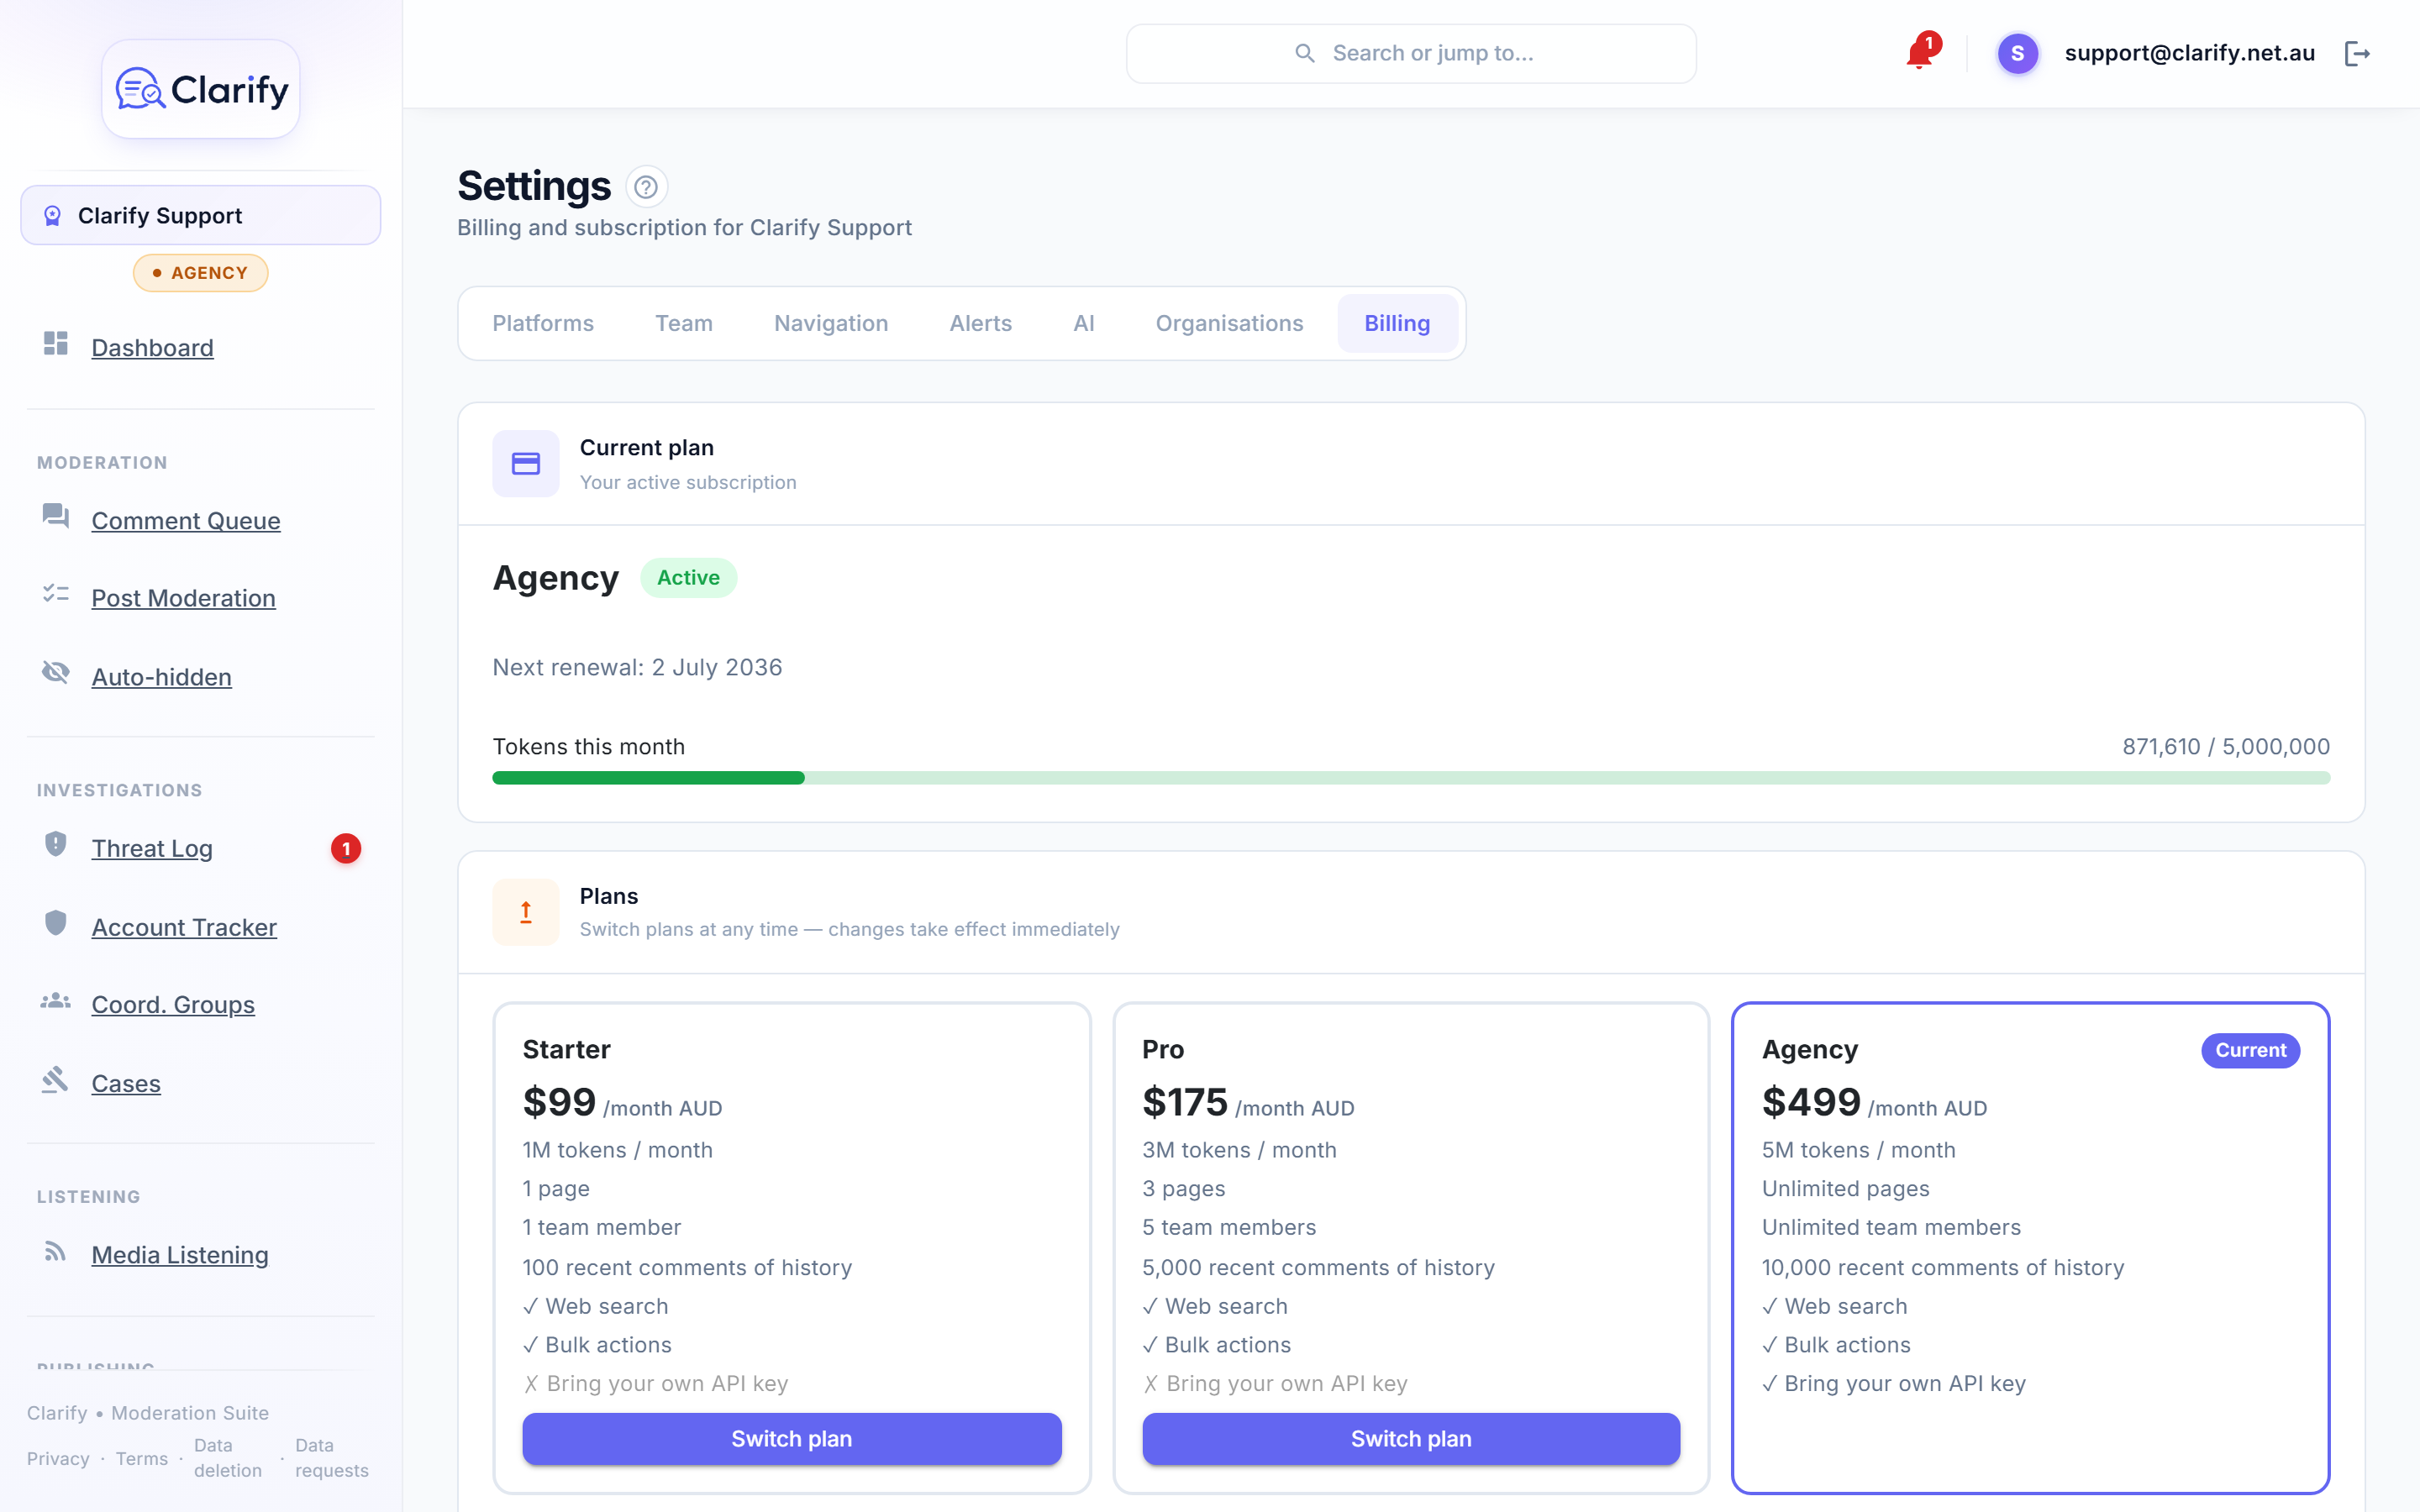Switch plan to Starter
The width and height of the screenshot is (2420, 1512).
point(792,1438)
